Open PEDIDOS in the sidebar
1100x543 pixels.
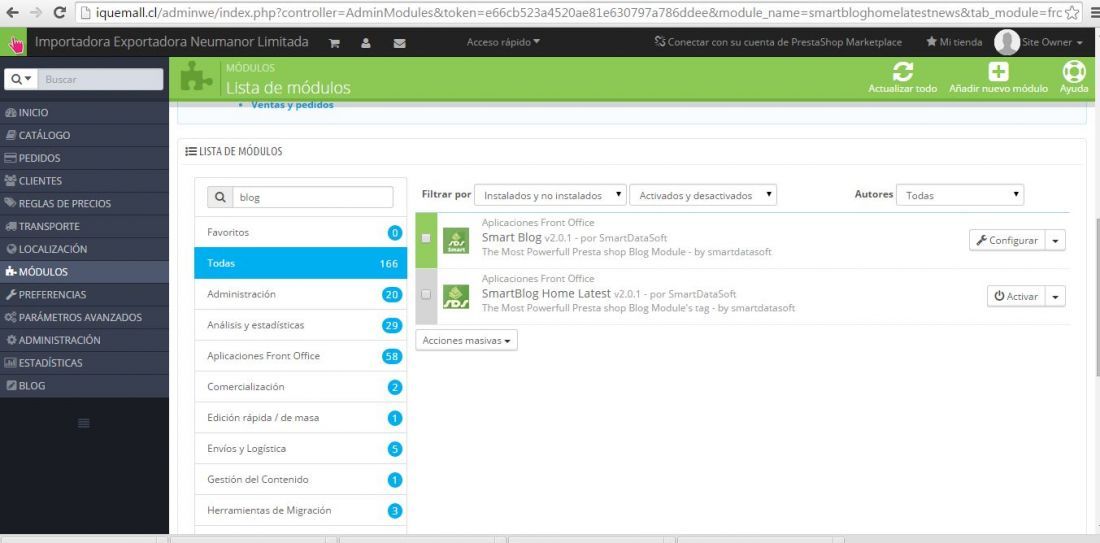[84, 158]
